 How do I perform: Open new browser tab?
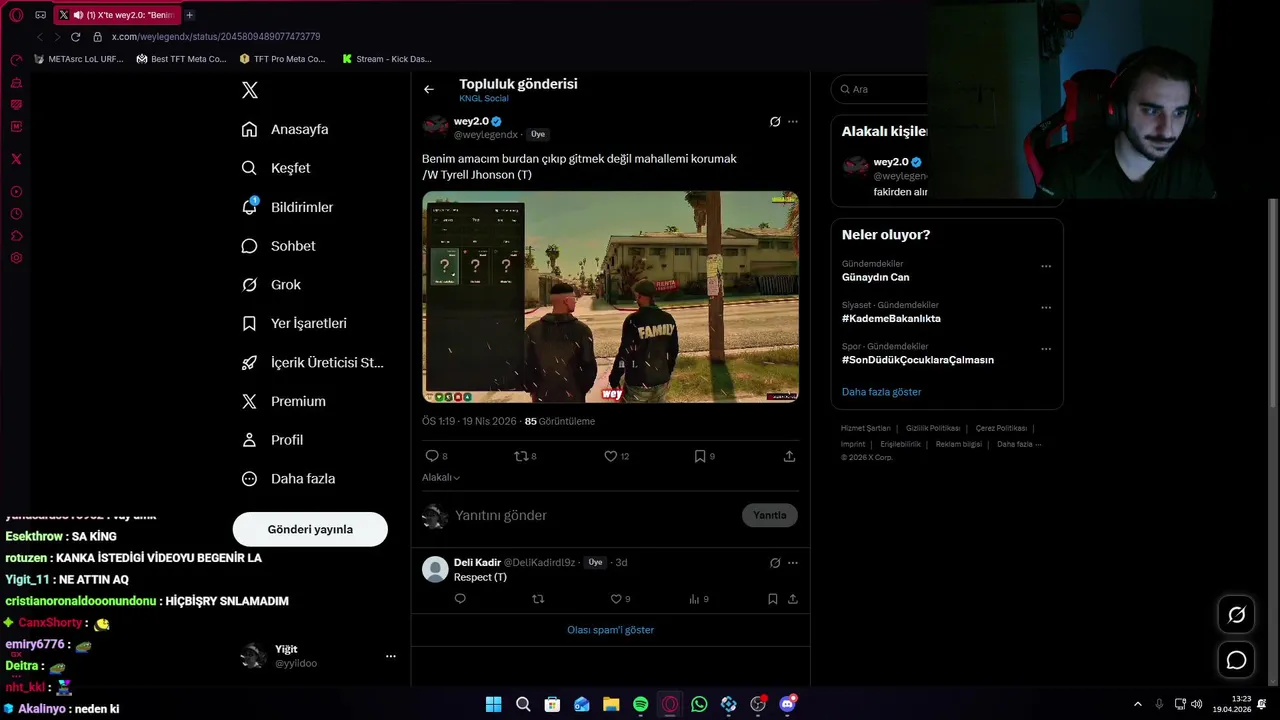pyautogui.click(x=189, y=15)
